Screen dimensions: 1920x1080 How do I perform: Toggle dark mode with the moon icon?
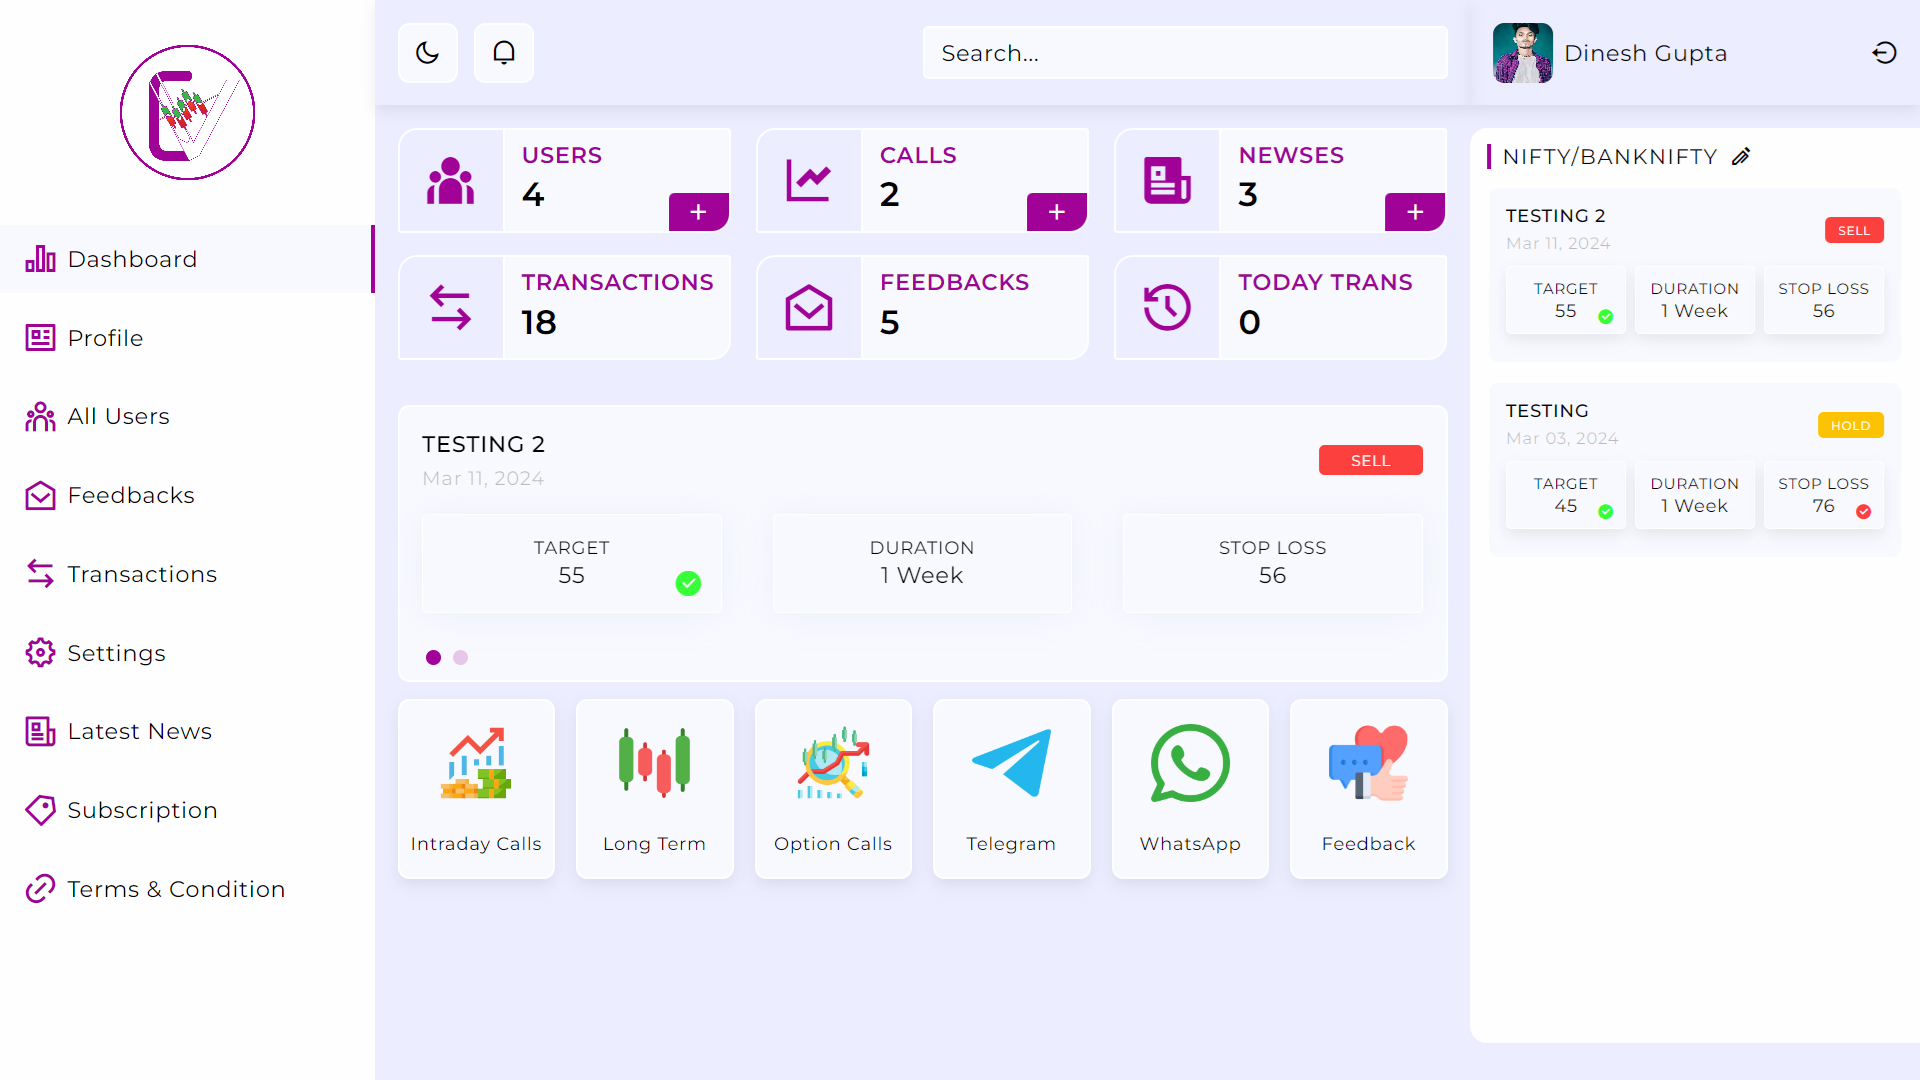point(427,53)
